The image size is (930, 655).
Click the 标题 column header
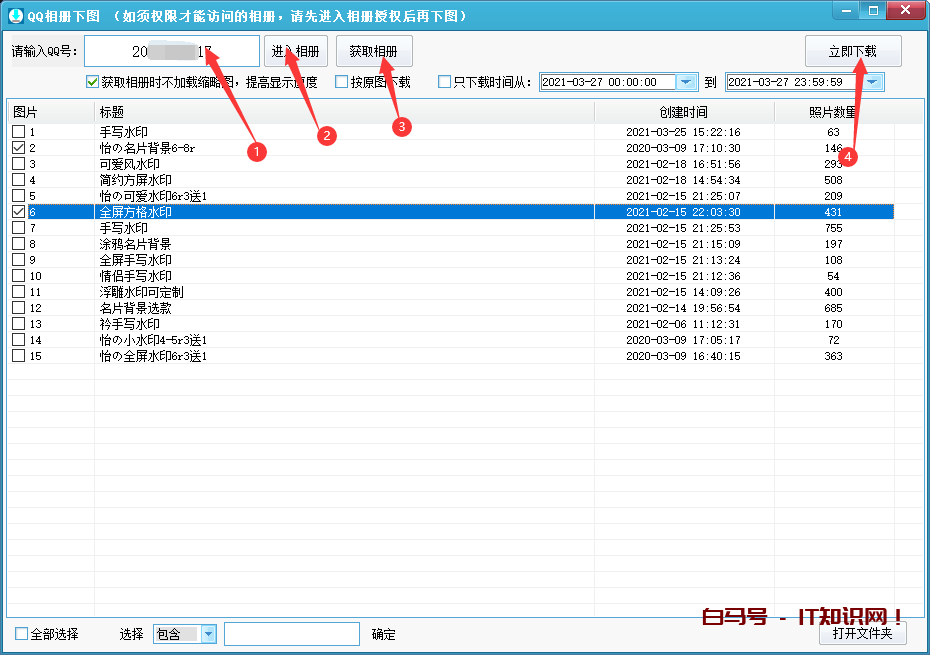[344, 112]
